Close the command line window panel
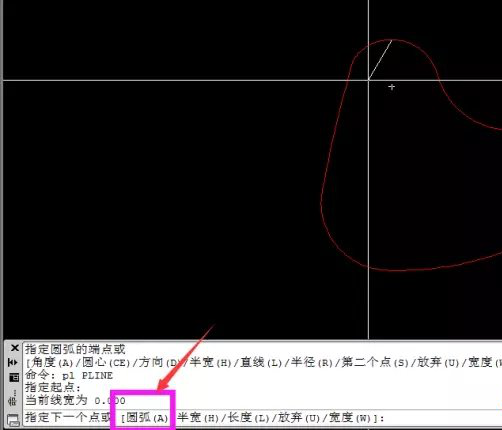 point(14,348)
